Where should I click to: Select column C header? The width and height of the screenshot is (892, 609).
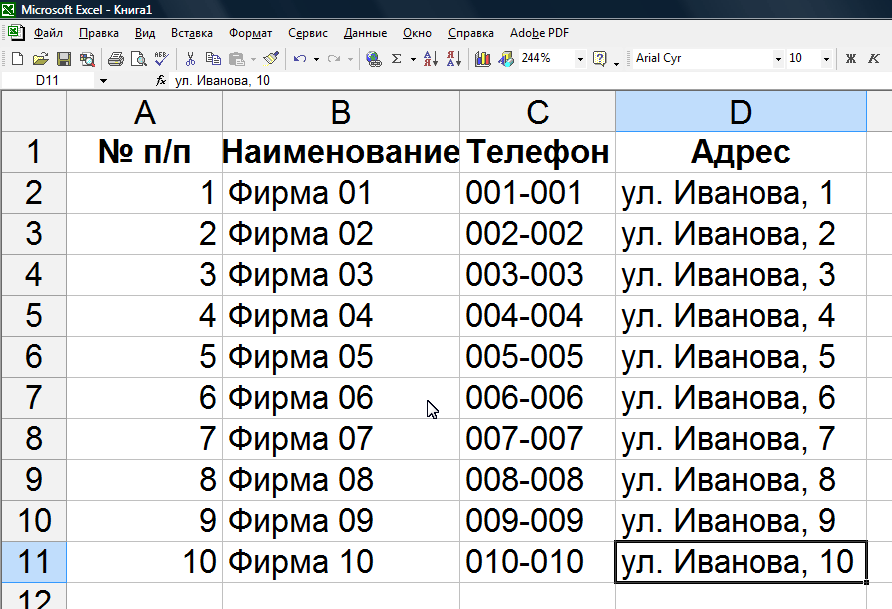point(538,111)
